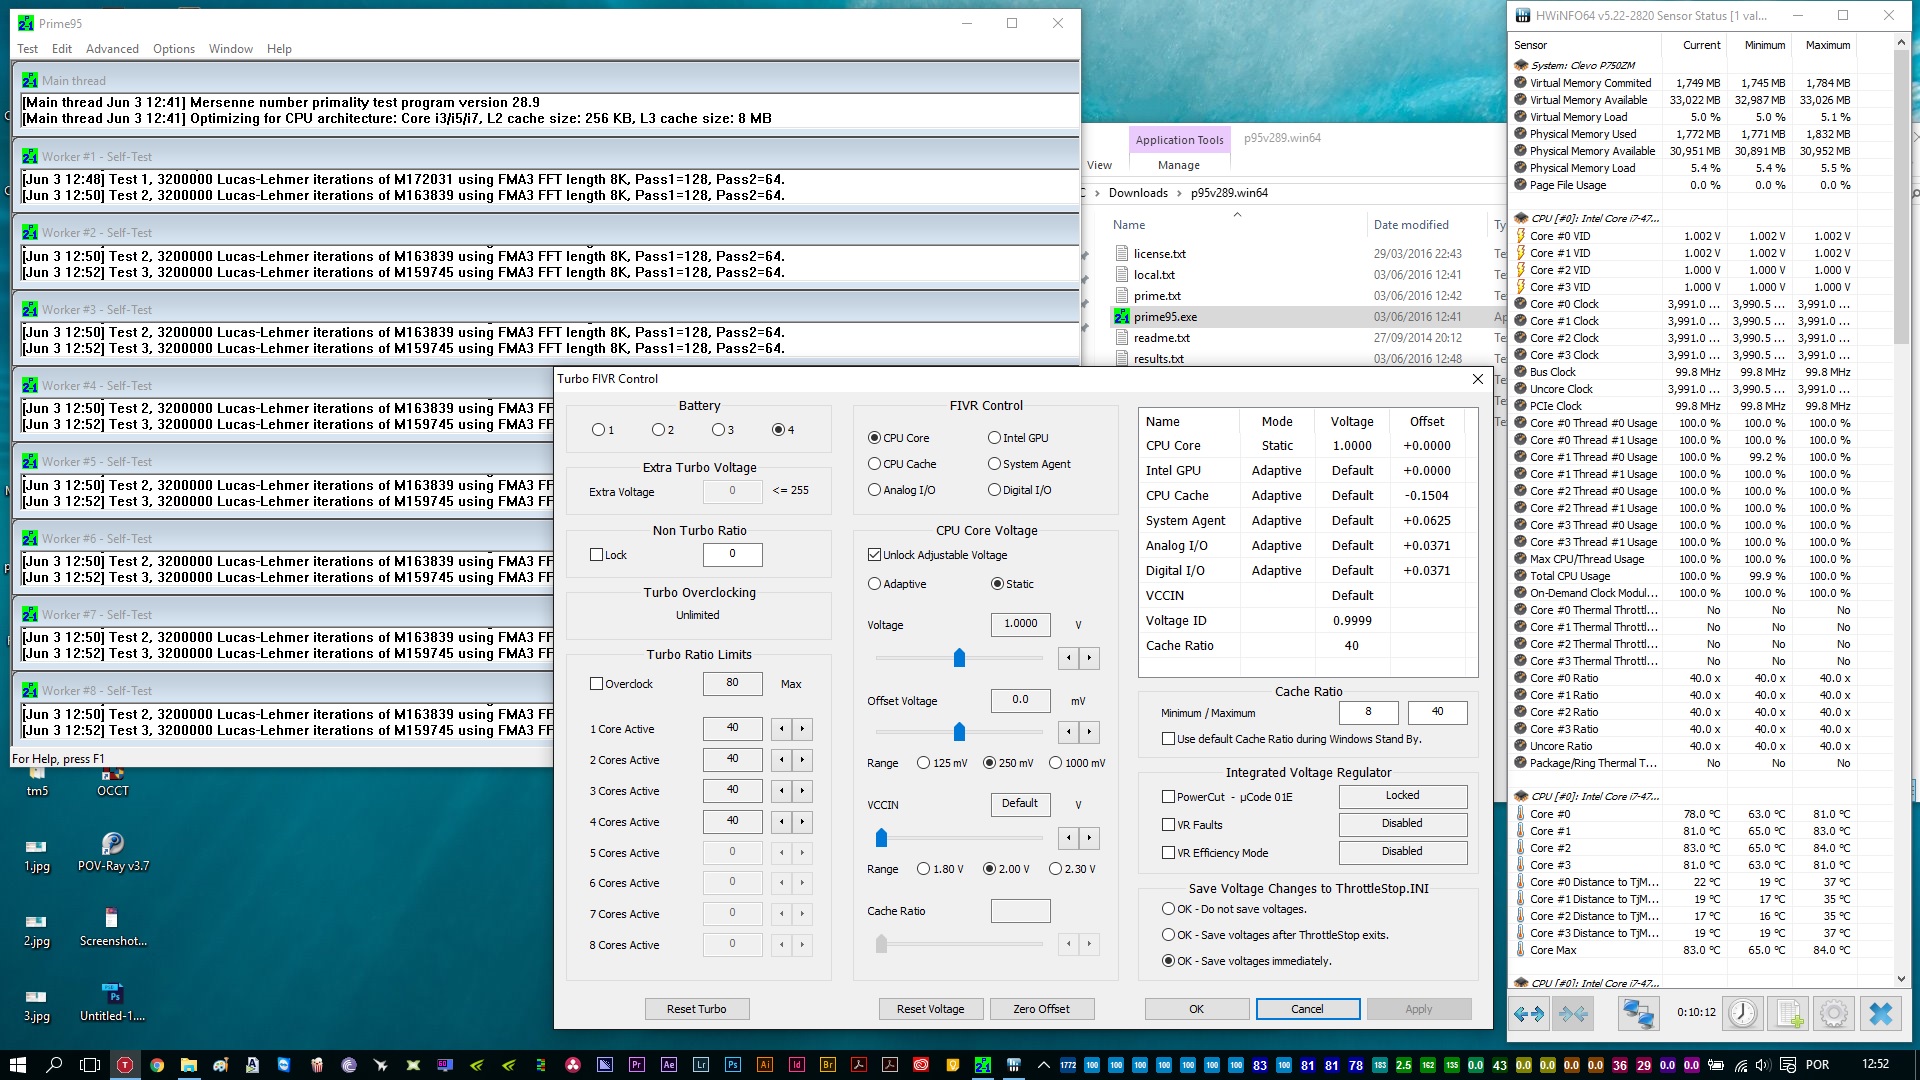Open Windows Start menu
The image size is (1920, 1080).
[17, 1065]
